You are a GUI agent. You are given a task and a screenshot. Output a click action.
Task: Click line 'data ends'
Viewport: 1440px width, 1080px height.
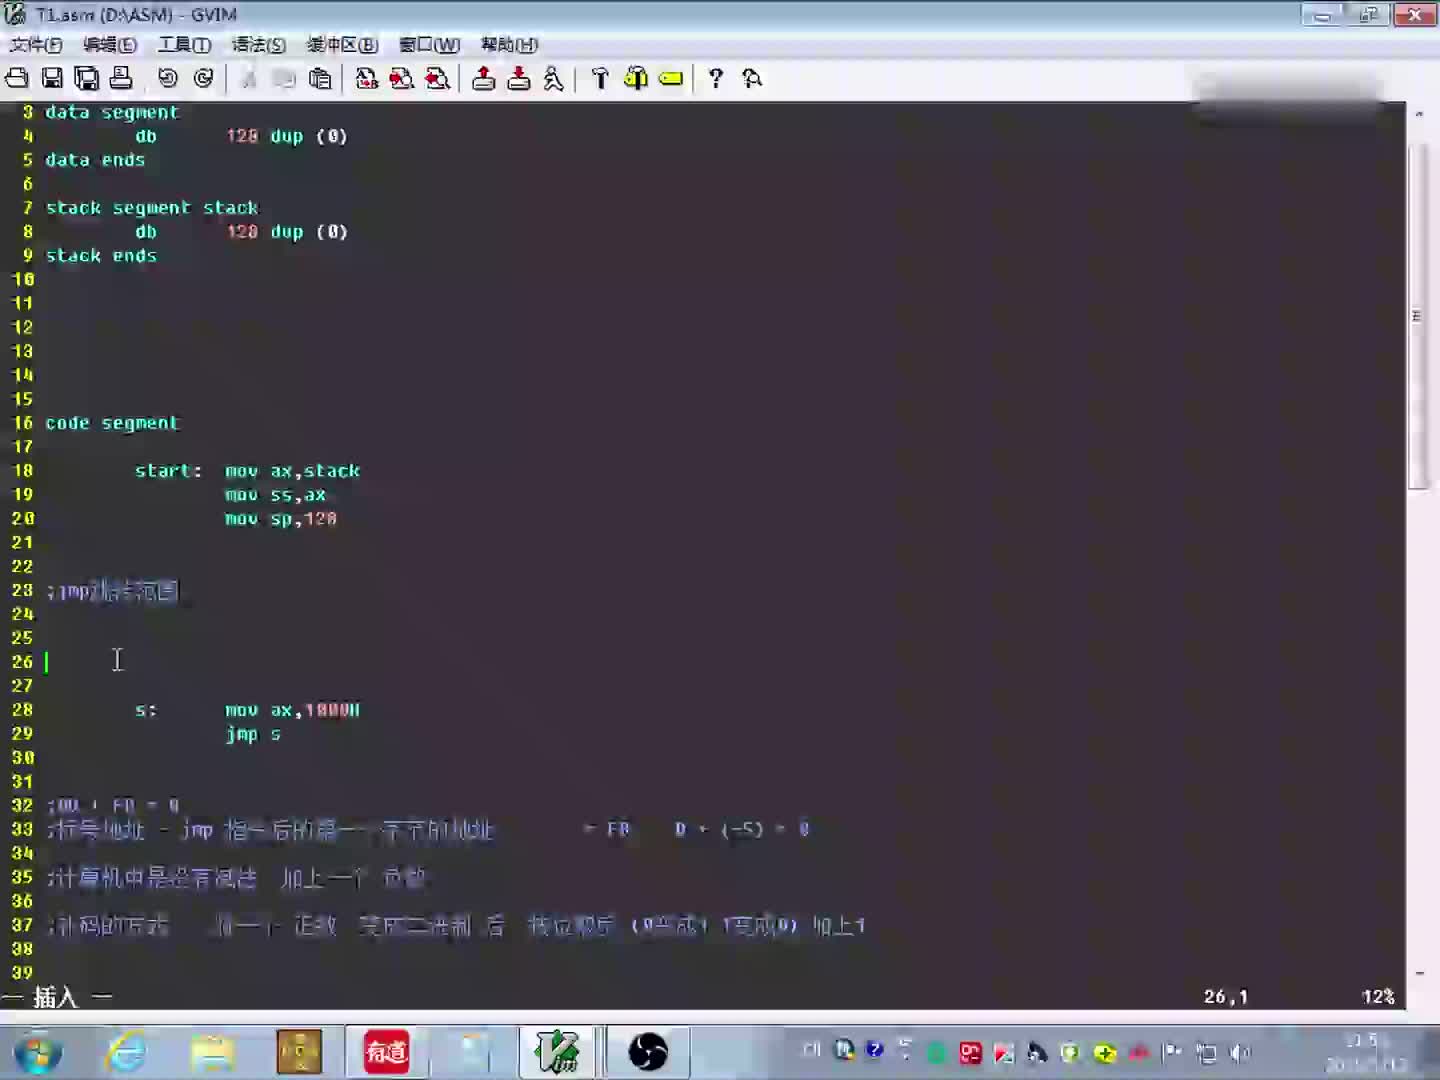pyautogui.click(x=95, y=160)
